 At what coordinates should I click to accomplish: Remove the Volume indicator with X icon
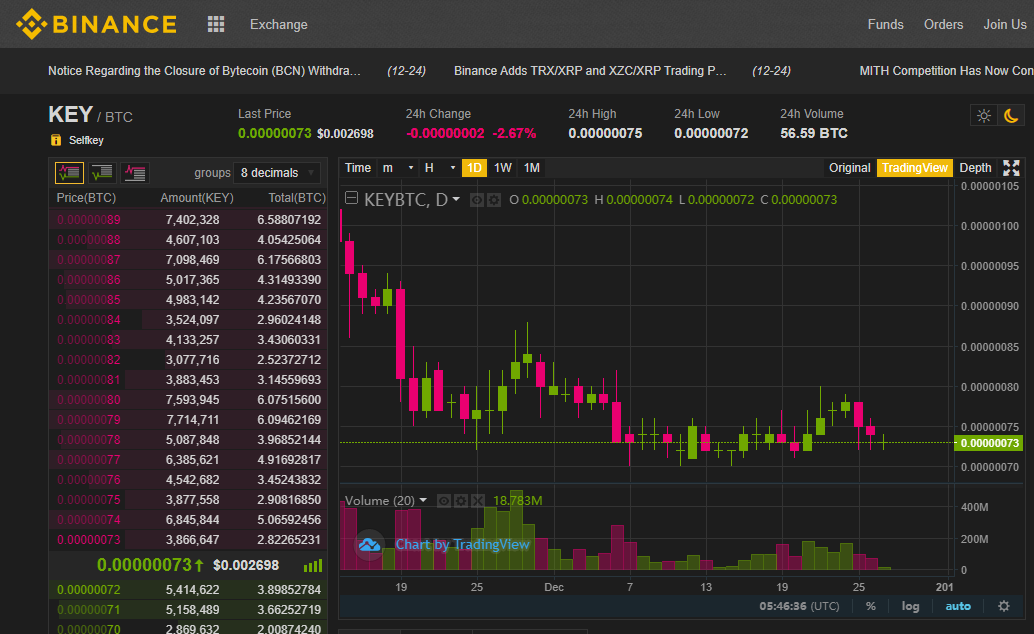478,501
